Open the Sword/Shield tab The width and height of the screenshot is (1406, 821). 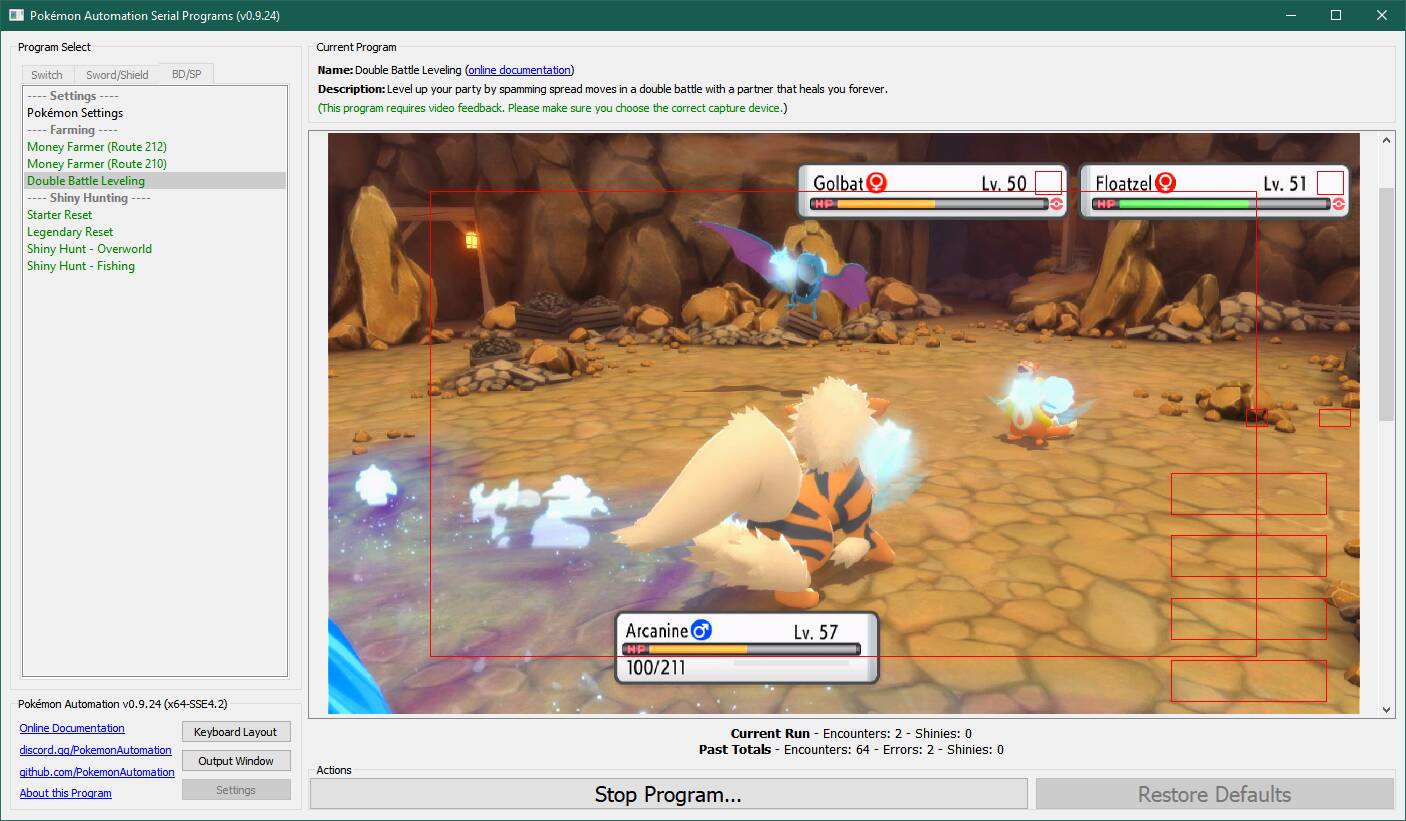click(117, 75)
